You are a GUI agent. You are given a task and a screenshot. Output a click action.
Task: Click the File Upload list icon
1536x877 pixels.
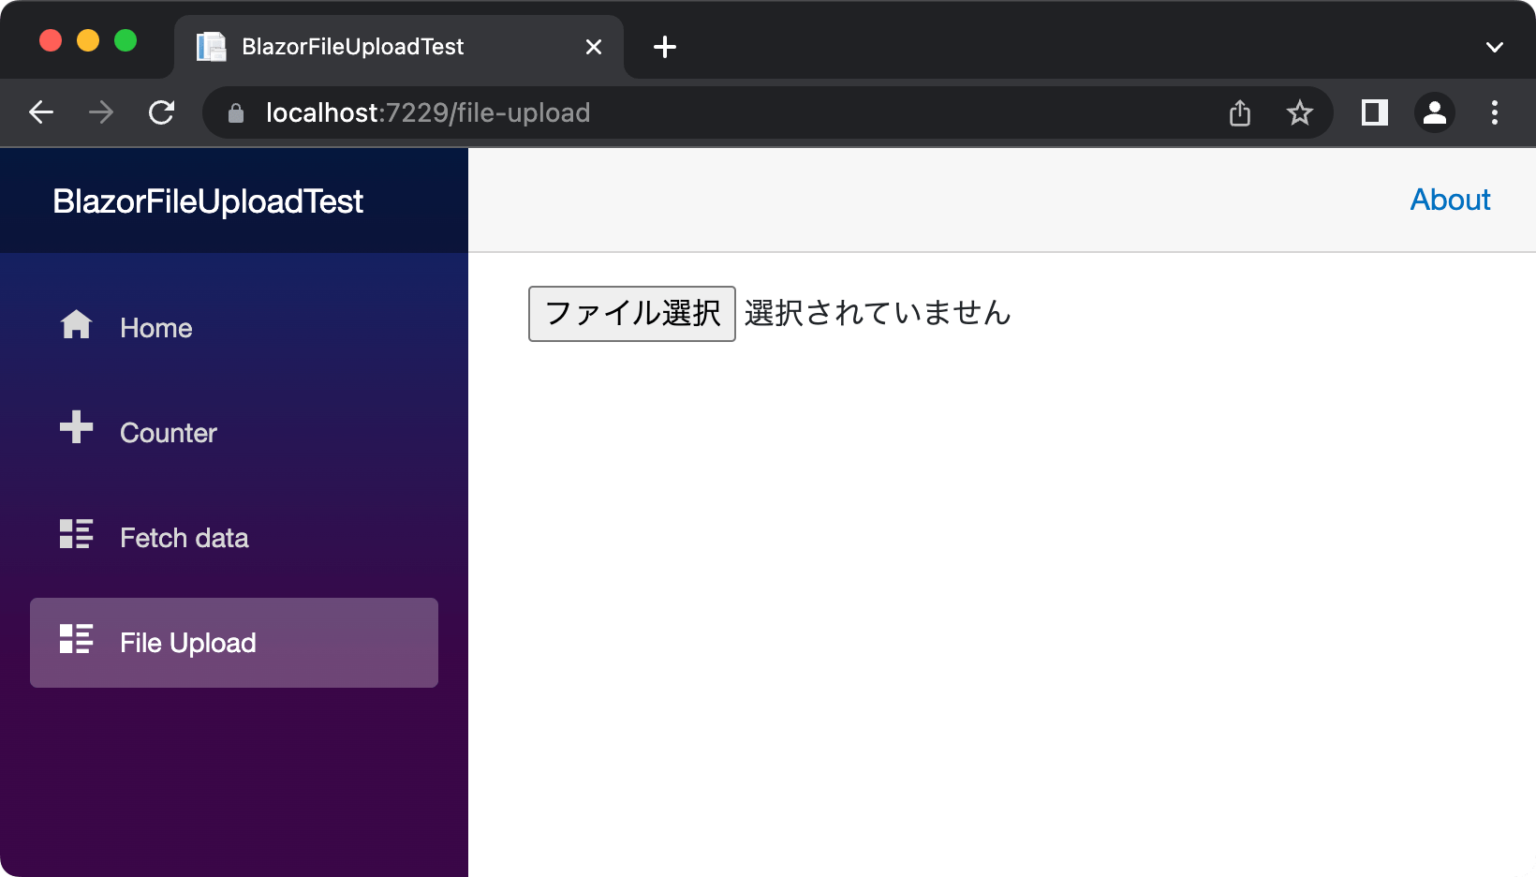click(x=75, y=638)
